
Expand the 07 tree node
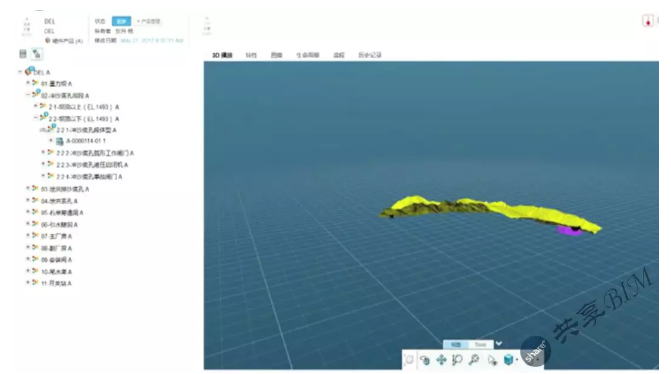pyautogui.click(x=28, y=235)
